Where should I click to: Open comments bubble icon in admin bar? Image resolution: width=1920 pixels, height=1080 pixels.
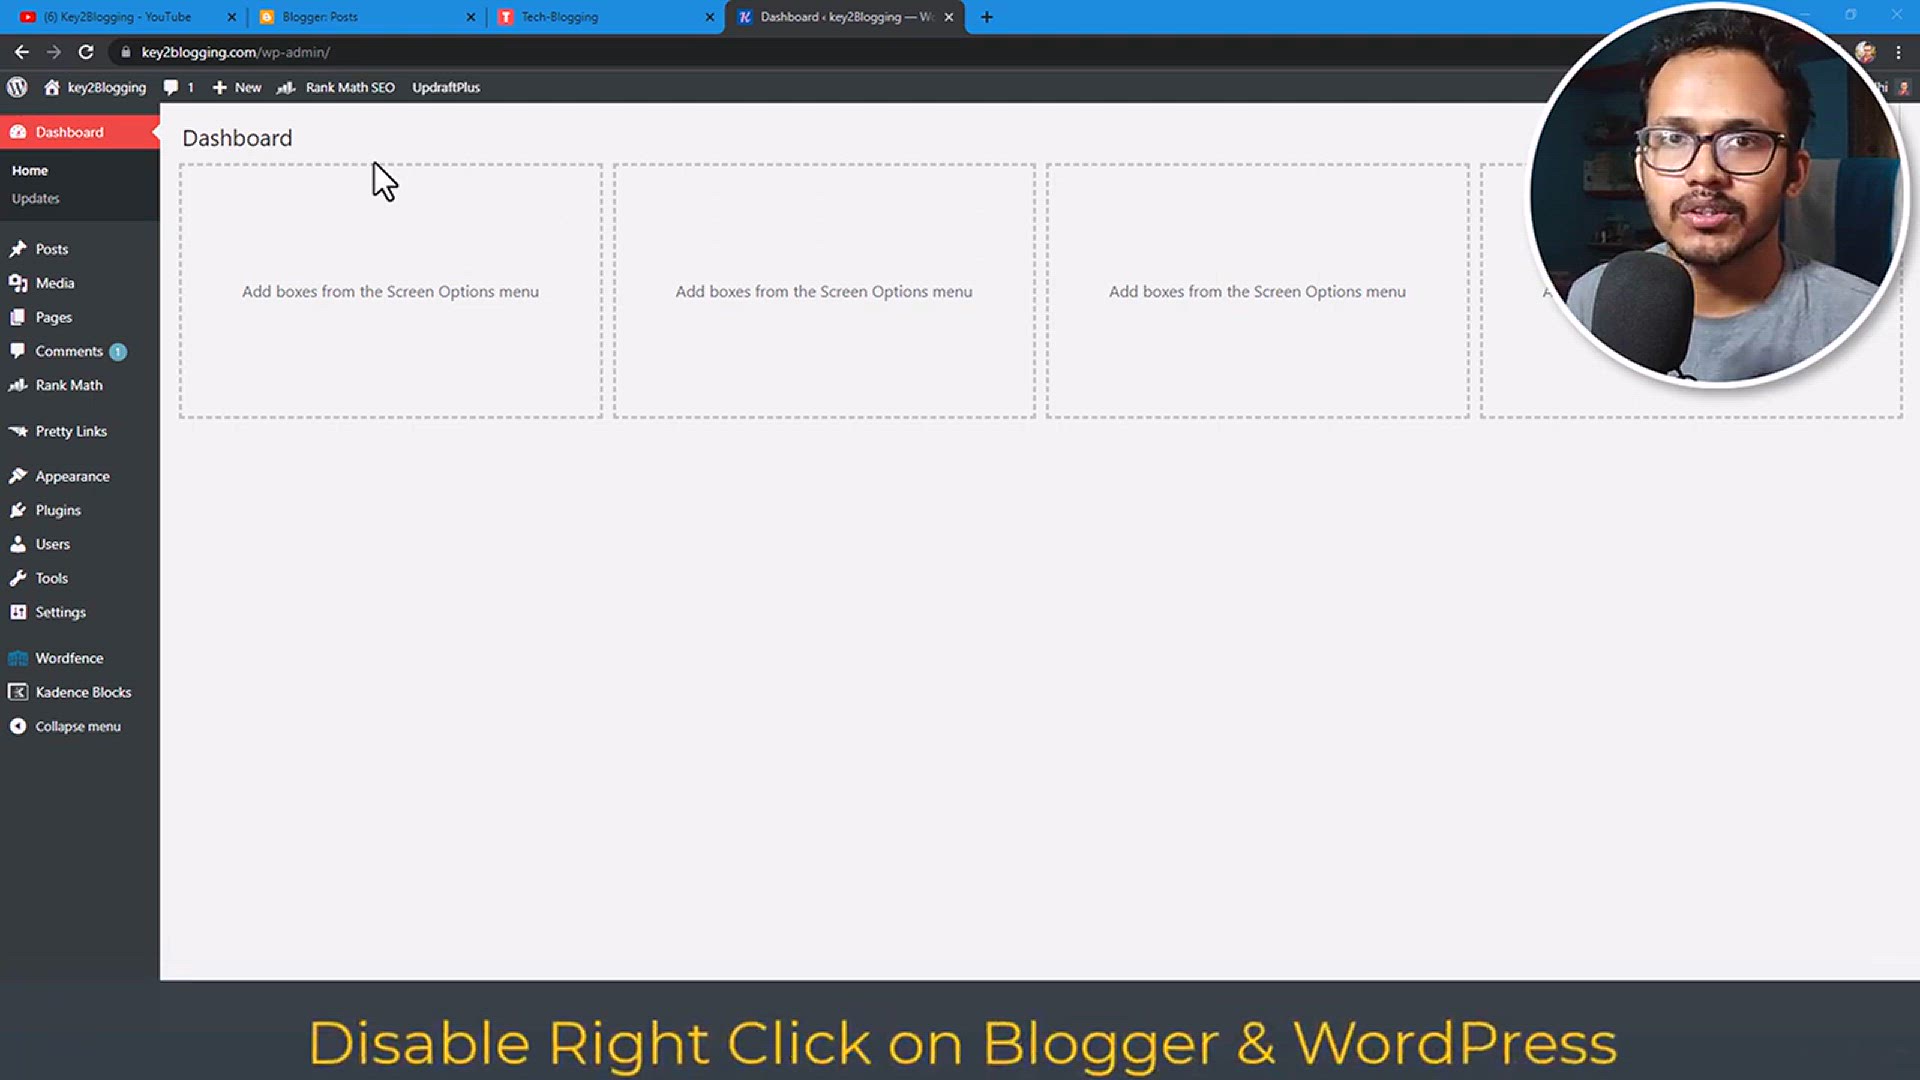pyautogui.click(x=171, y=87)
